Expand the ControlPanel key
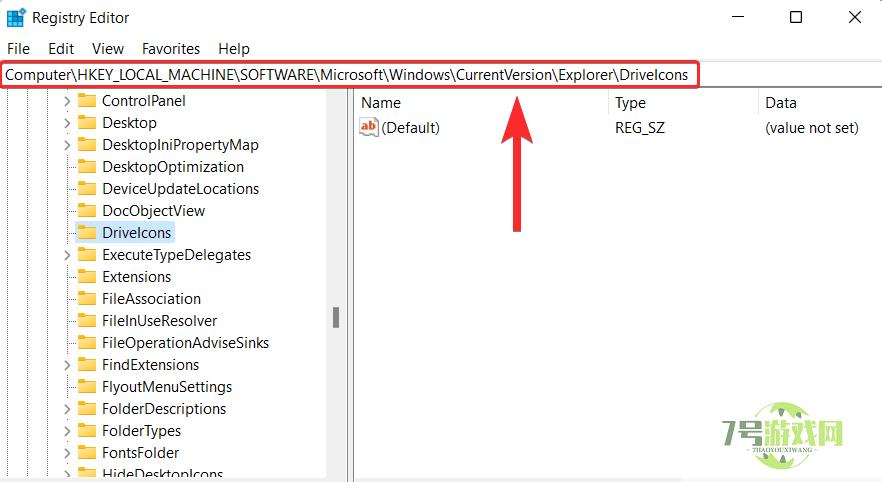882x482 pixels. pos(67,101)
